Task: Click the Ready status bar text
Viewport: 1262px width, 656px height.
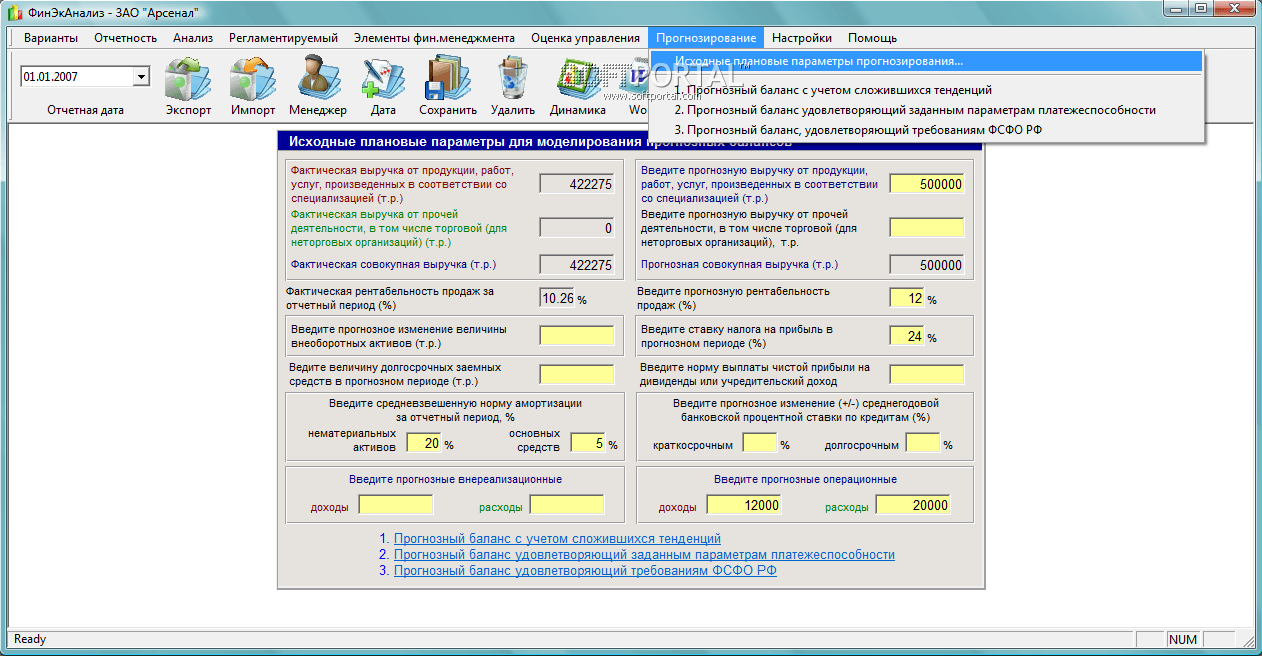Action: 30,639
